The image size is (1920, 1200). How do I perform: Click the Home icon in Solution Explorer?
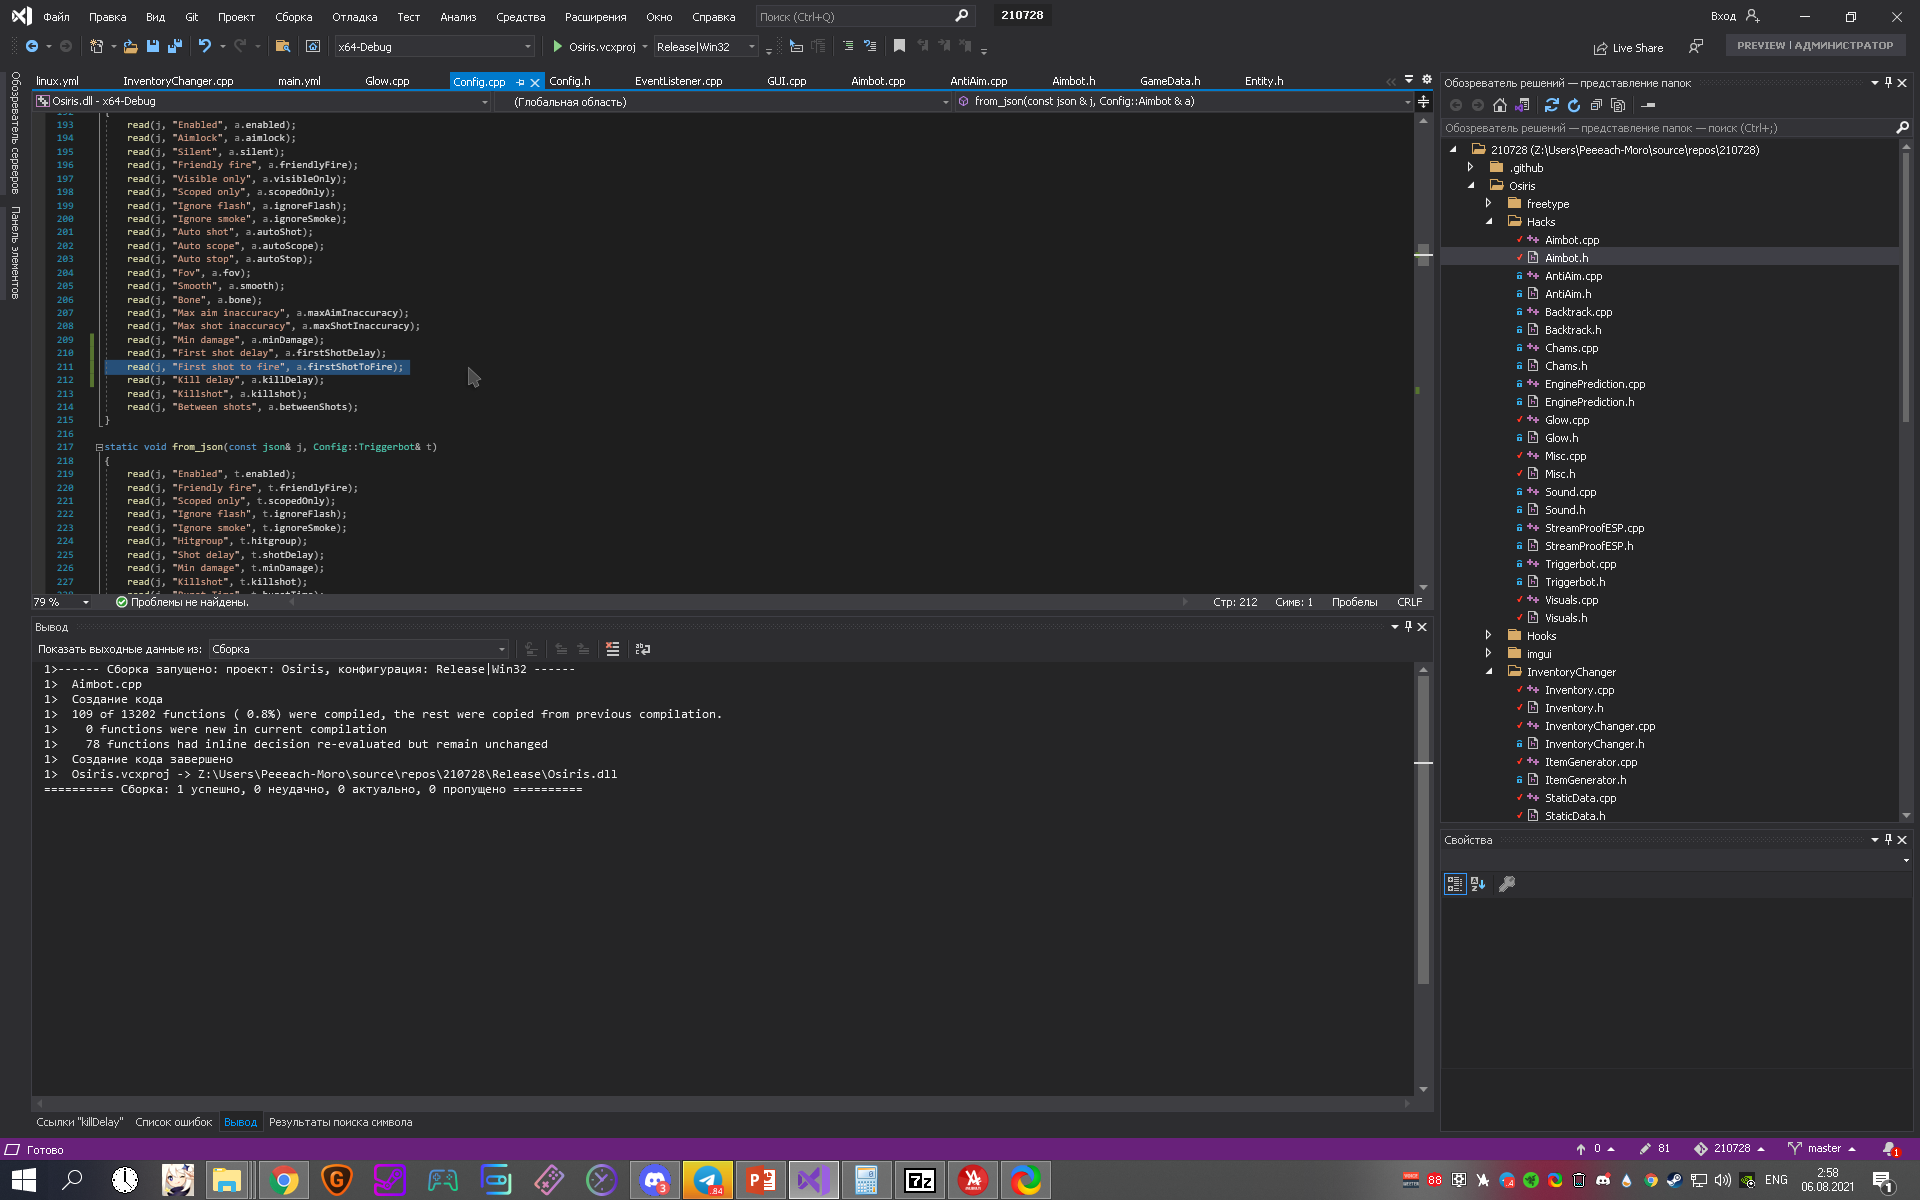(1498, 104)
